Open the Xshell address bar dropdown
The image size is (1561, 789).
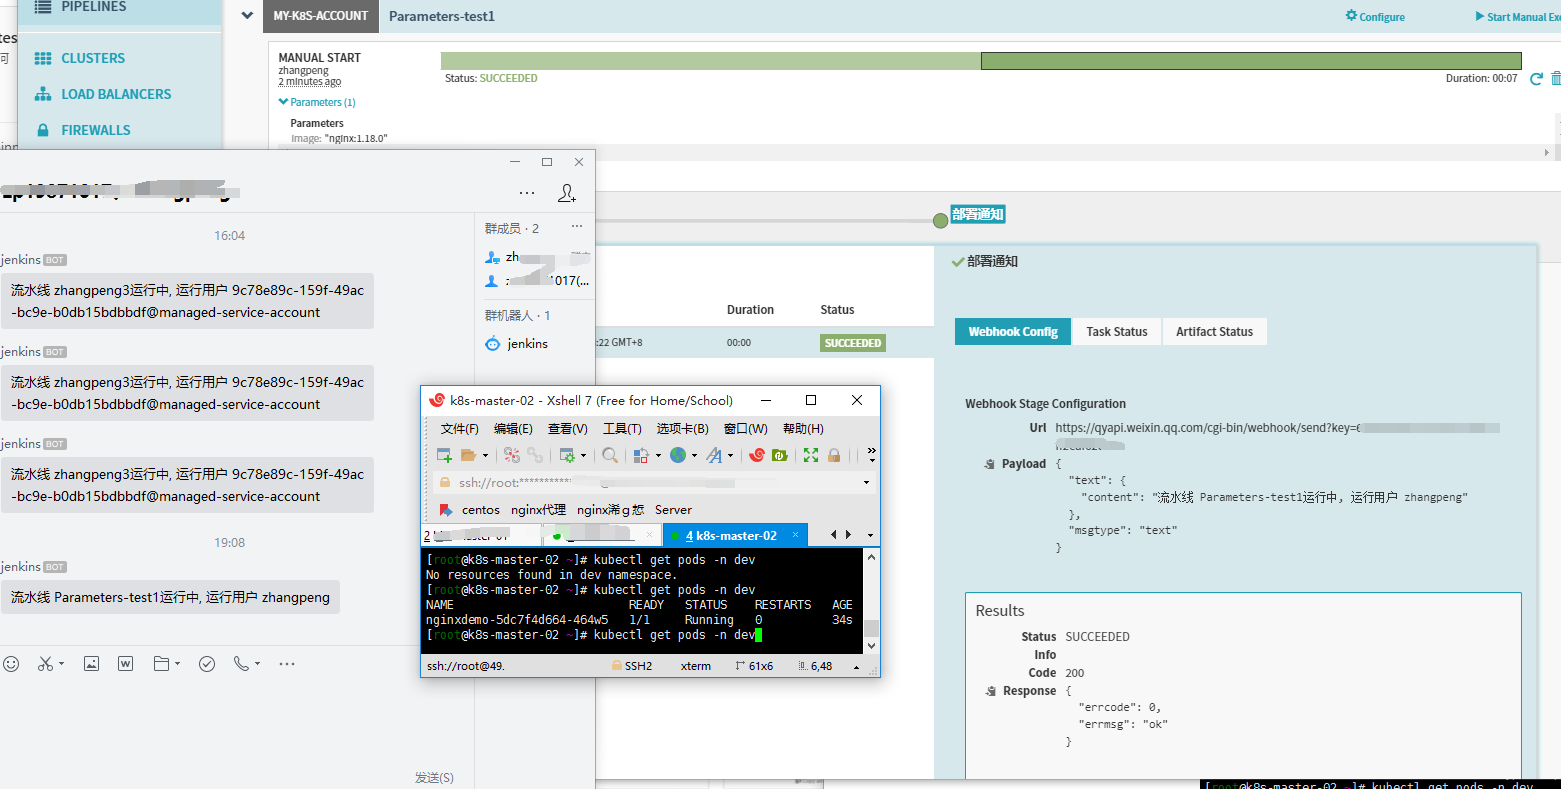tap(866, 482)
